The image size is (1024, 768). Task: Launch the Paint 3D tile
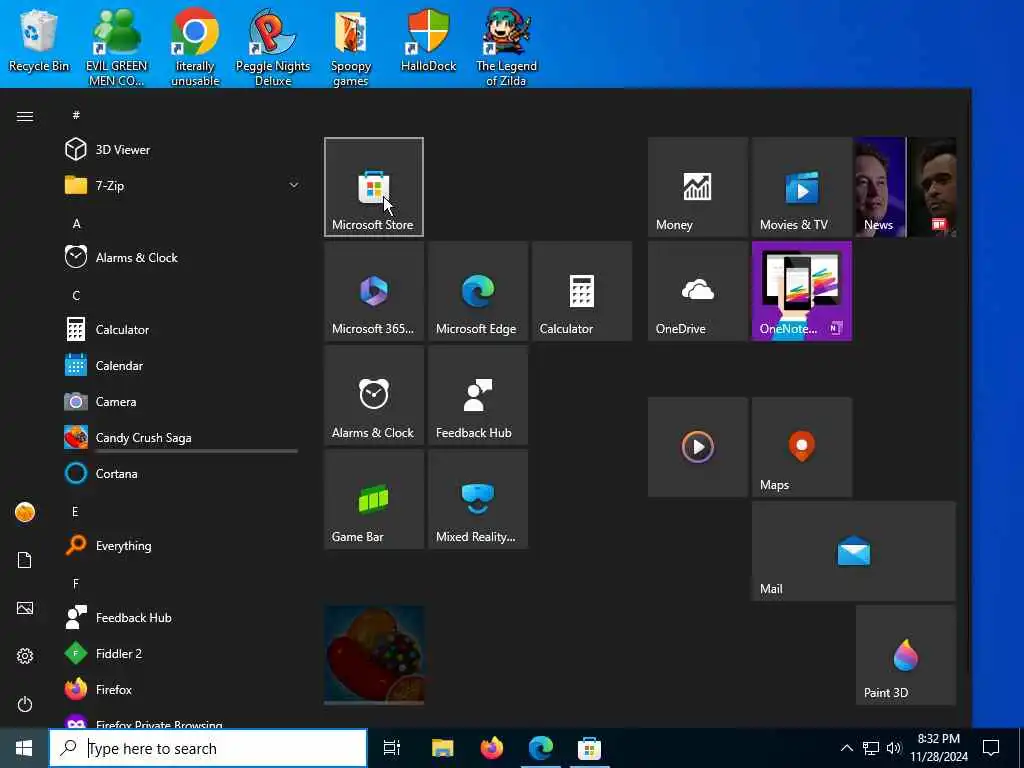pyautogui.click(x=906, y=655)
